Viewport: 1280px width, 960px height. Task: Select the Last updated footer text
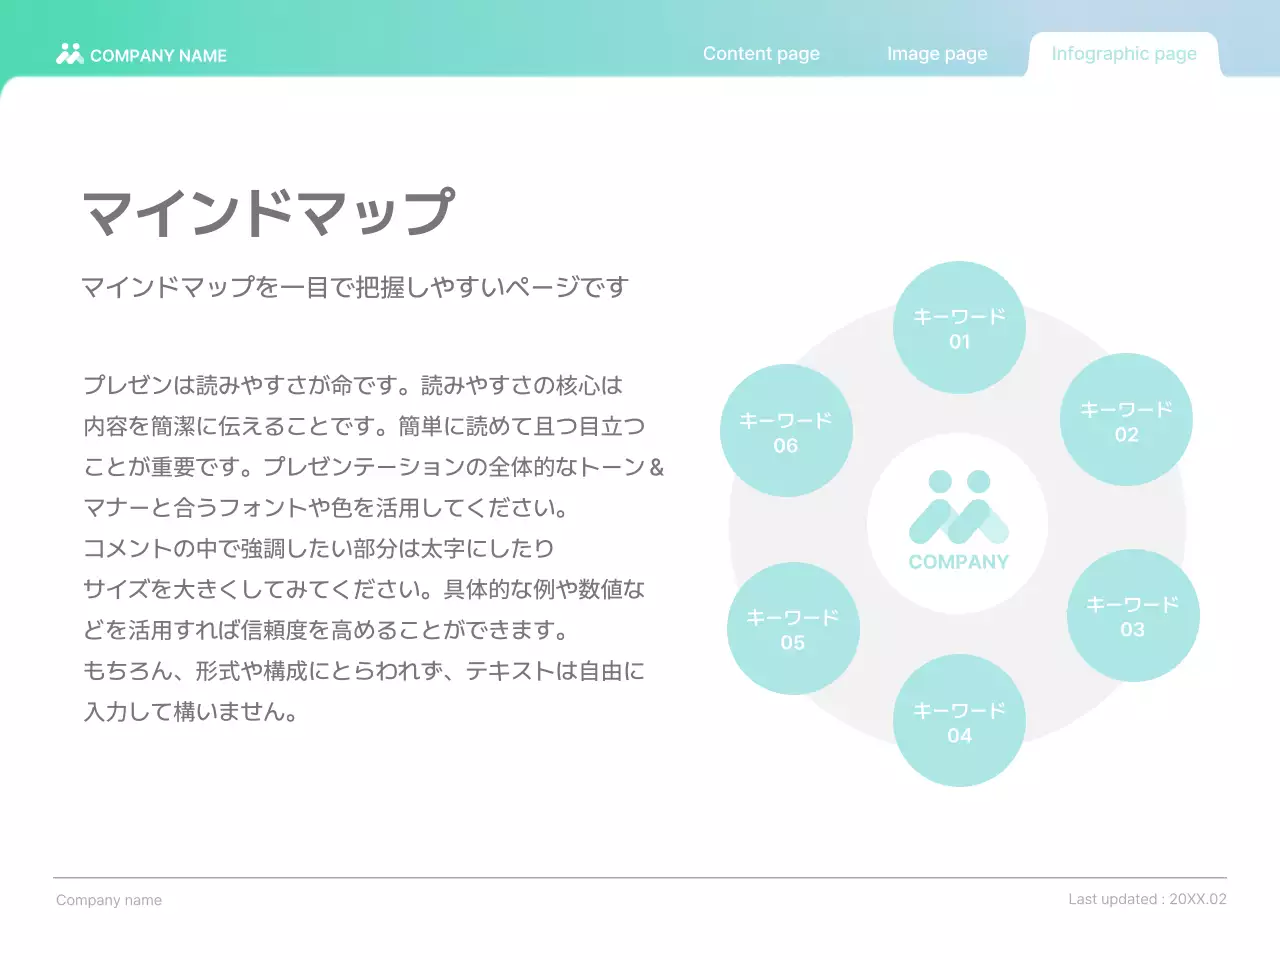point(1147,899)
